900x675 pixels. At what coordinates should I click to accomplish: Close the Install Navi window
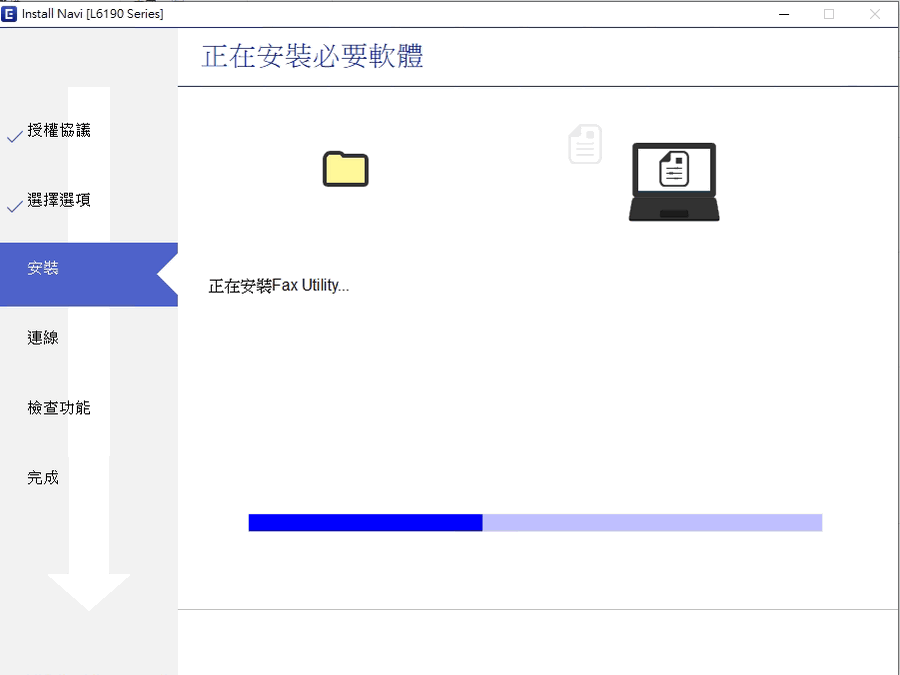(875, 14)
